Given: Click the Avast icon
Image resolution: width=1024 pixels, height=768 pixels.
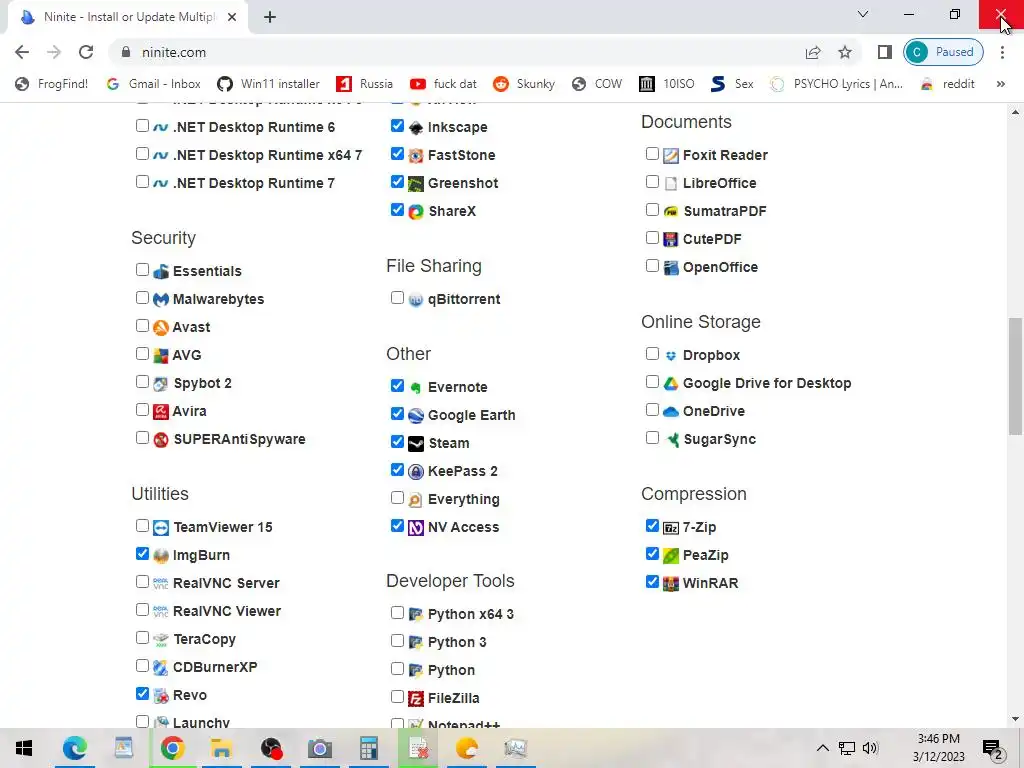Looking at the screenshot, I should point(161,327).
